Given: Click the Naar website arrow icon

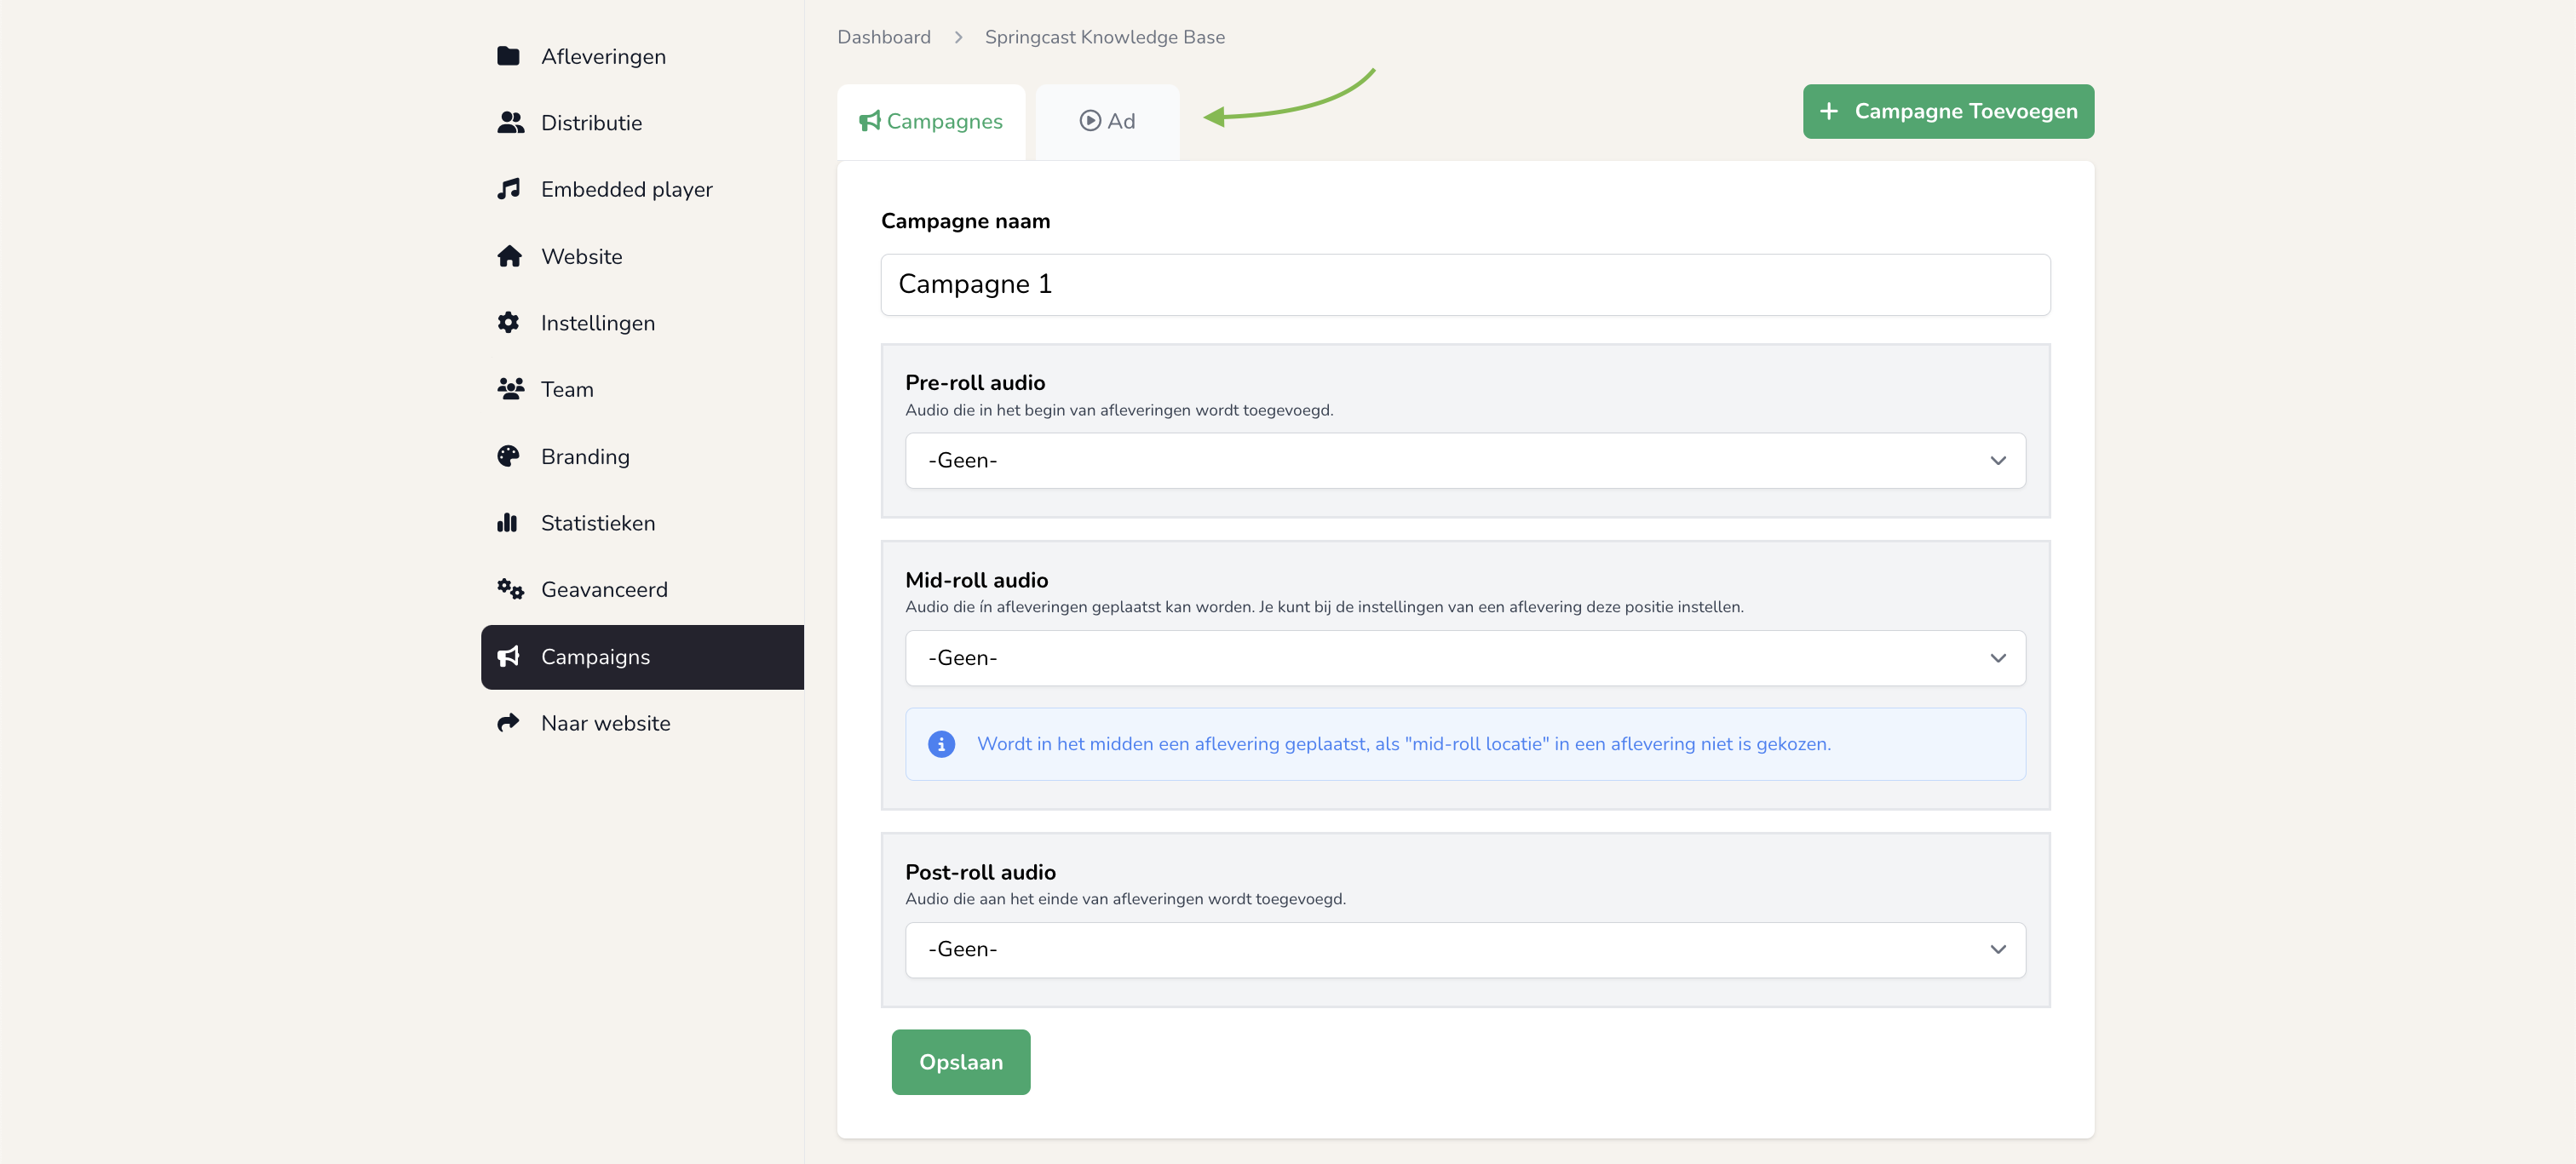Looking at the screenshot, I should [508, 722].
